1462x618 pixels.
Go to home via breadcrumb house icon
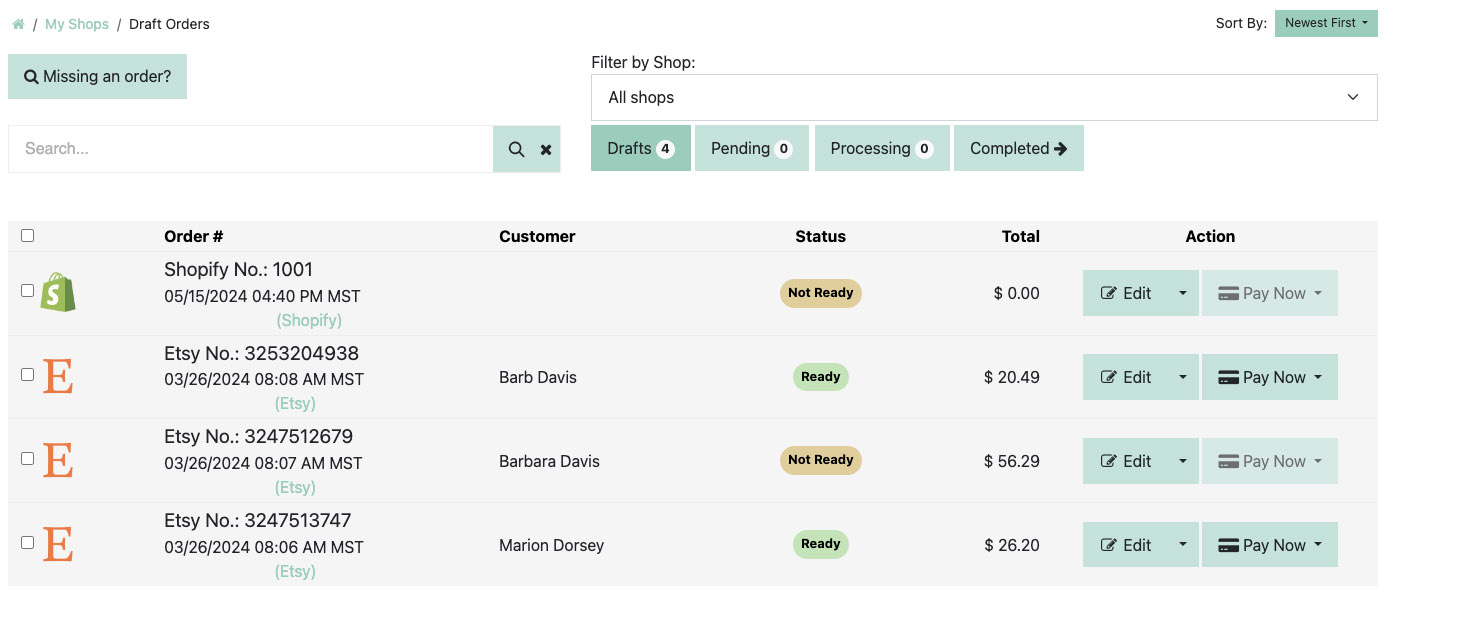coord(18,24)
